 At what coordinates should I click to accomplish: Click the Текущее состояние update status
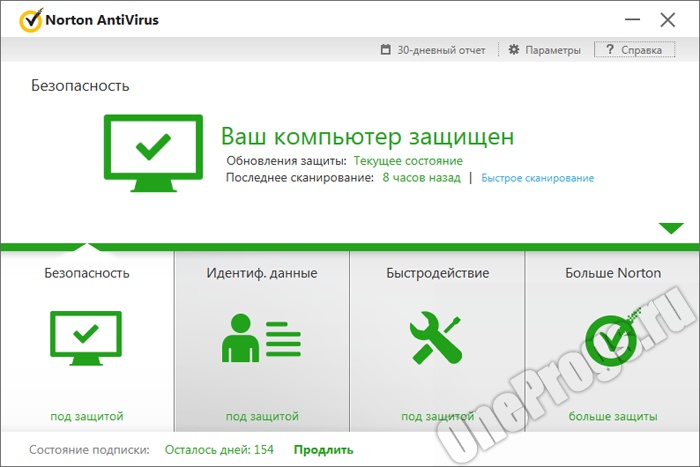pyautogui.click(x=408, y=161)
